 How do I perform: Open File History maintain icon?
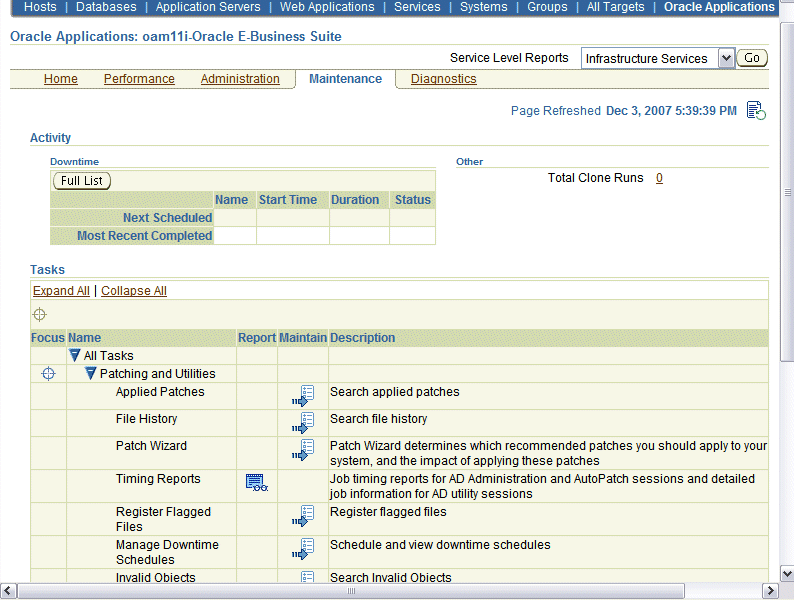303,423
